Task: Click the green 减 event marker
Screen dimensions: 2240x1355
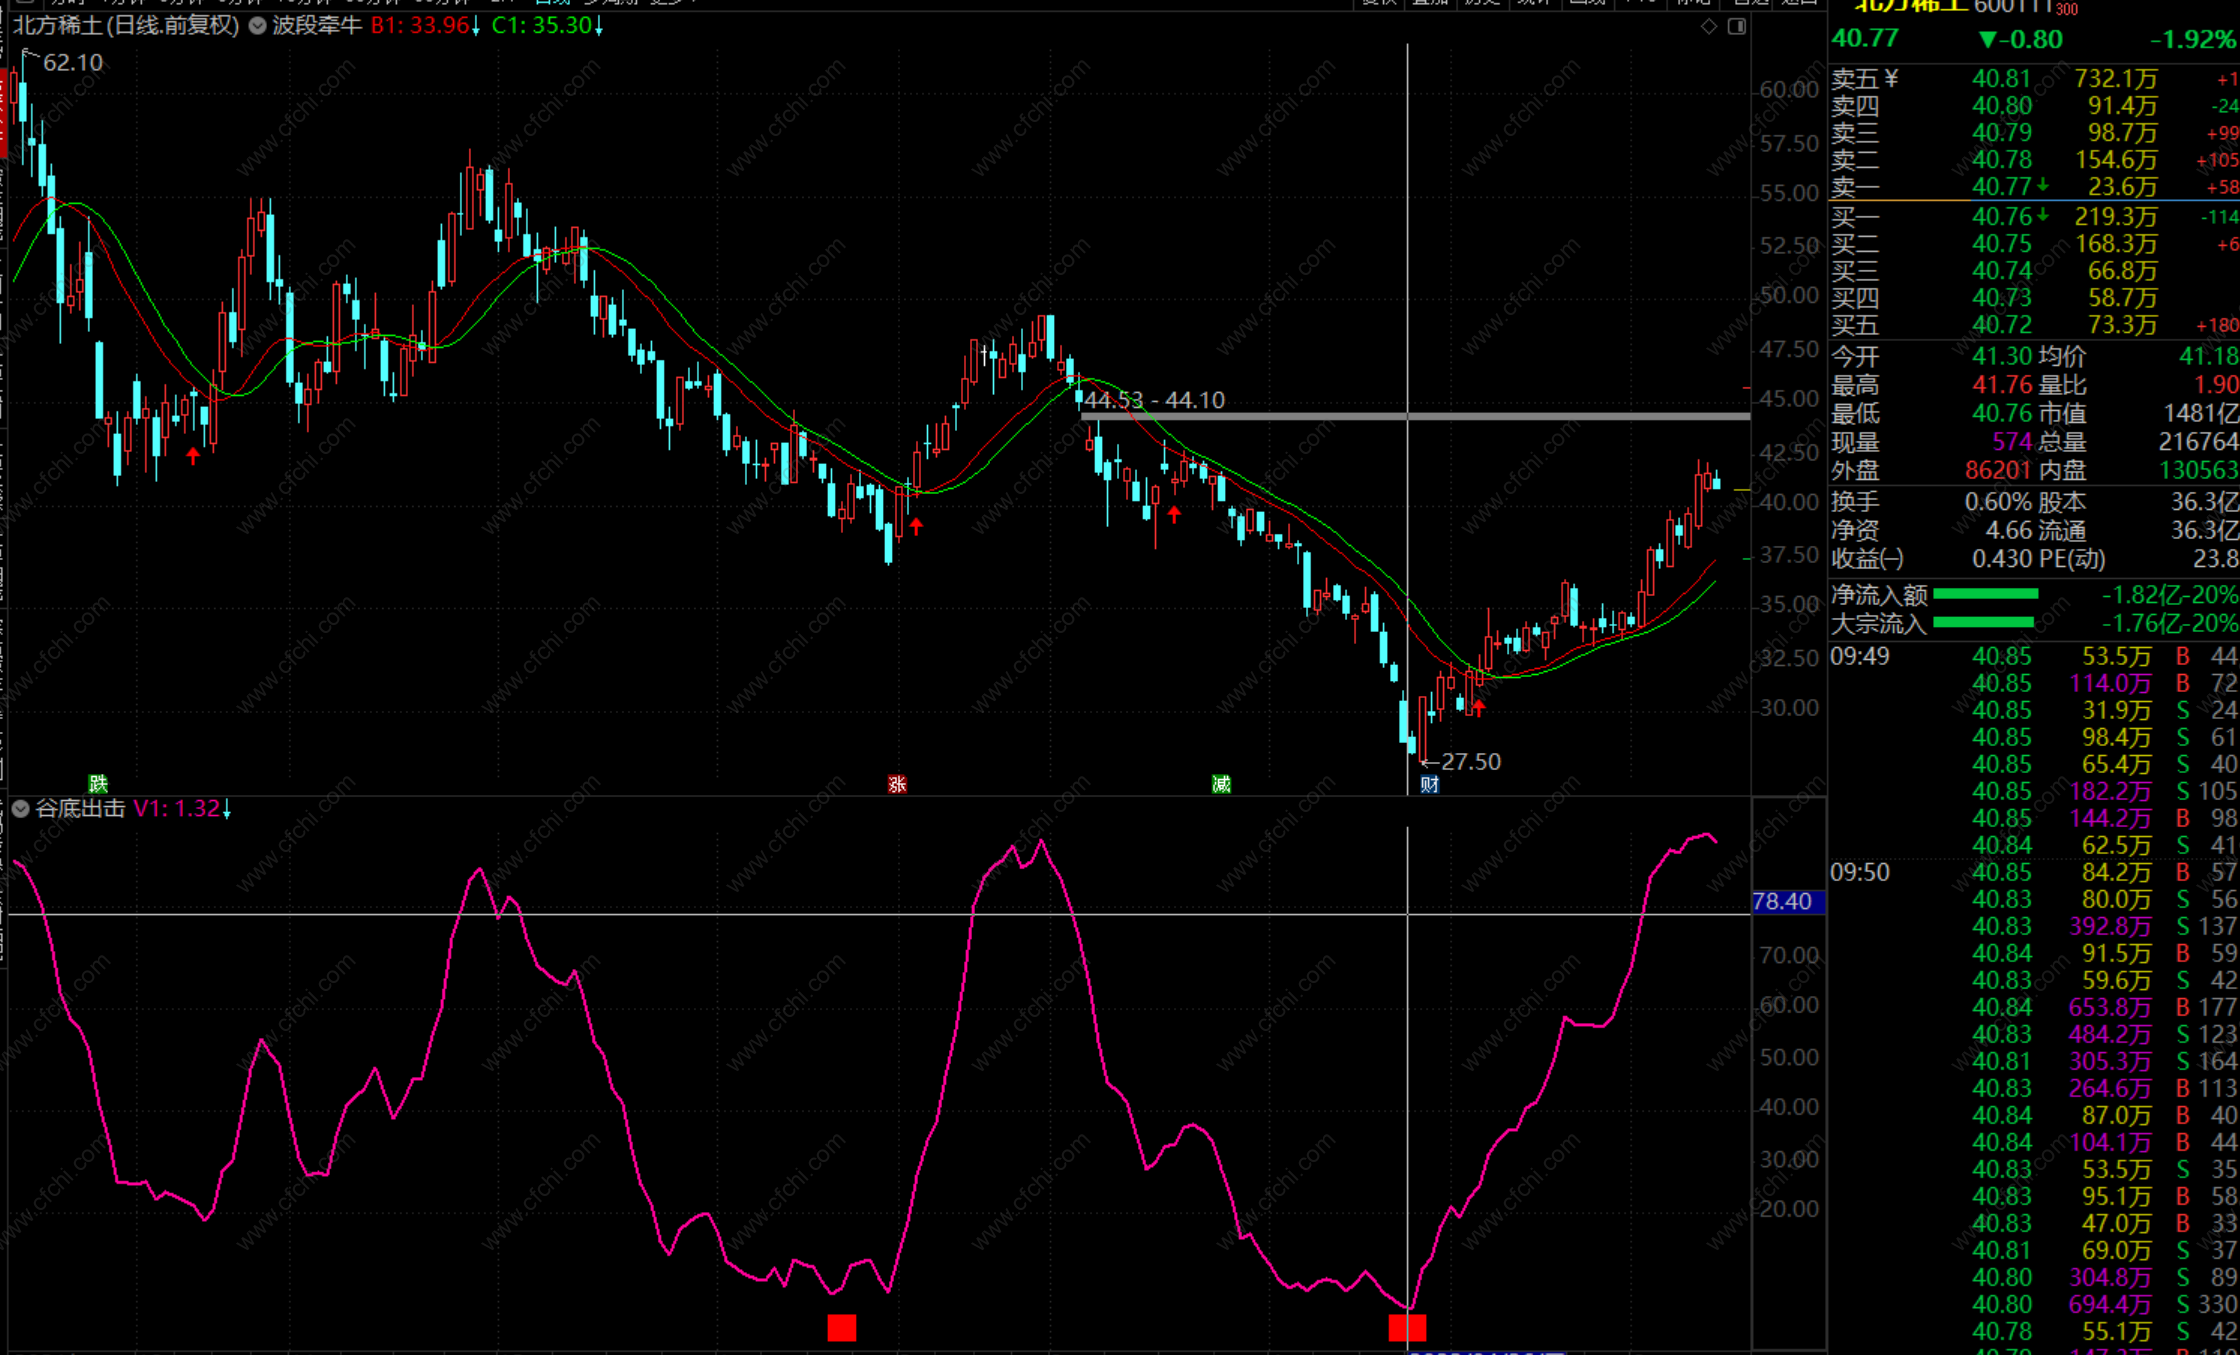Action: 1221,784
